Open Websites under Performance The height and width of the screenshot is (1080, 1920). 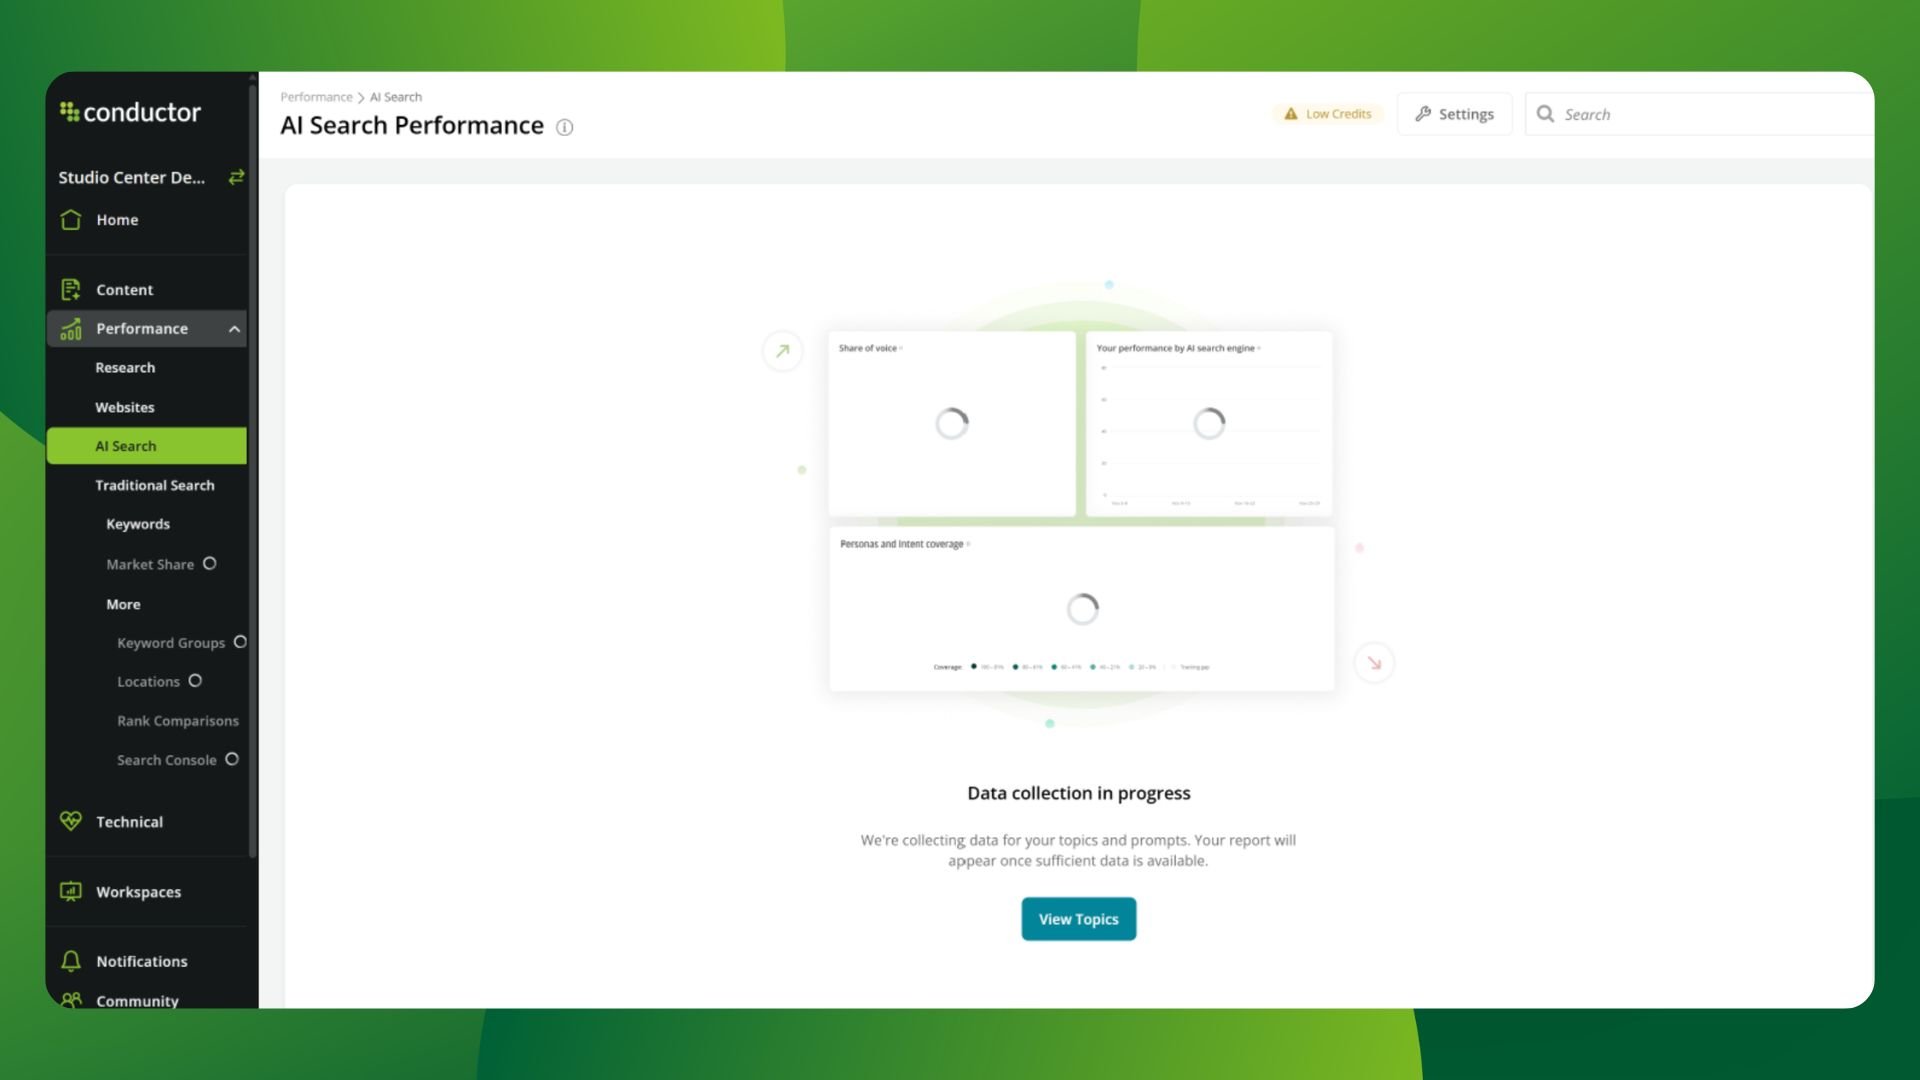pos(125,407)
